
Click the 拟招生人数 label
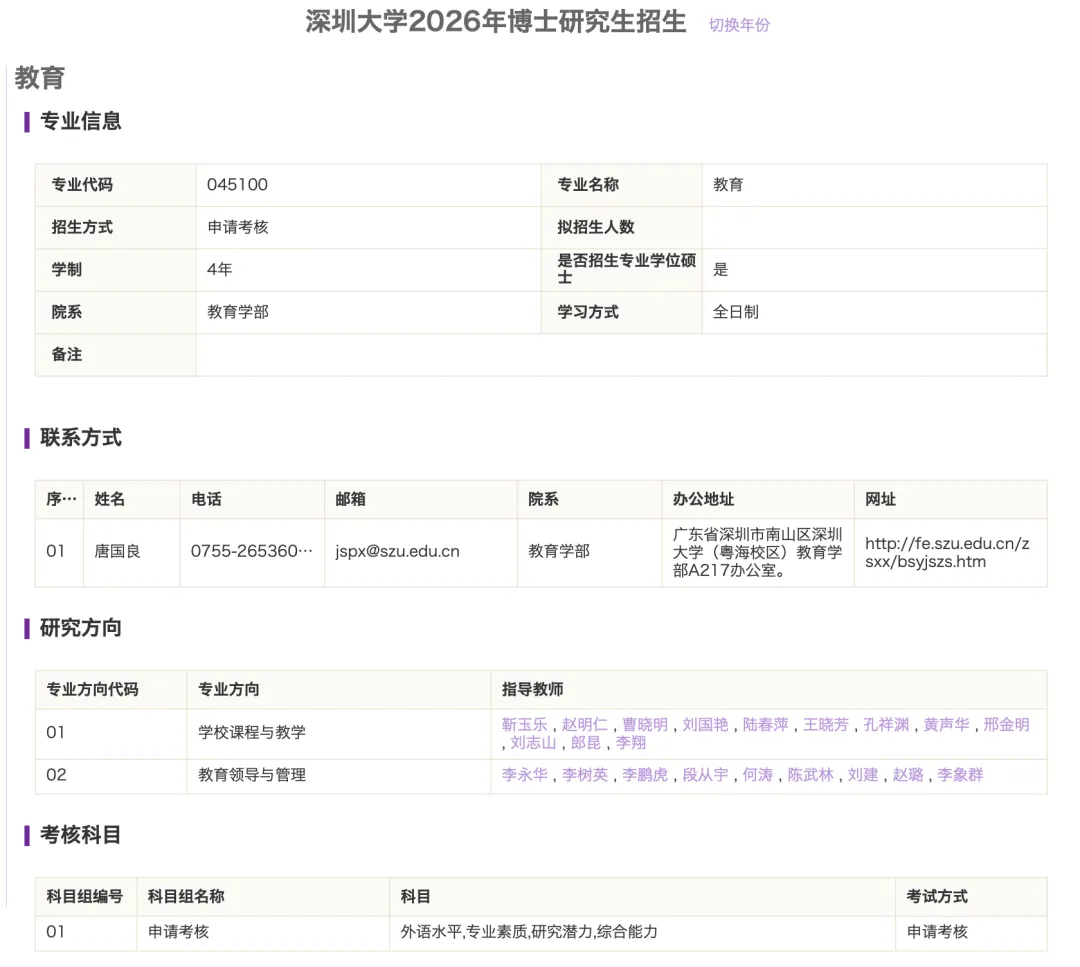596,227
